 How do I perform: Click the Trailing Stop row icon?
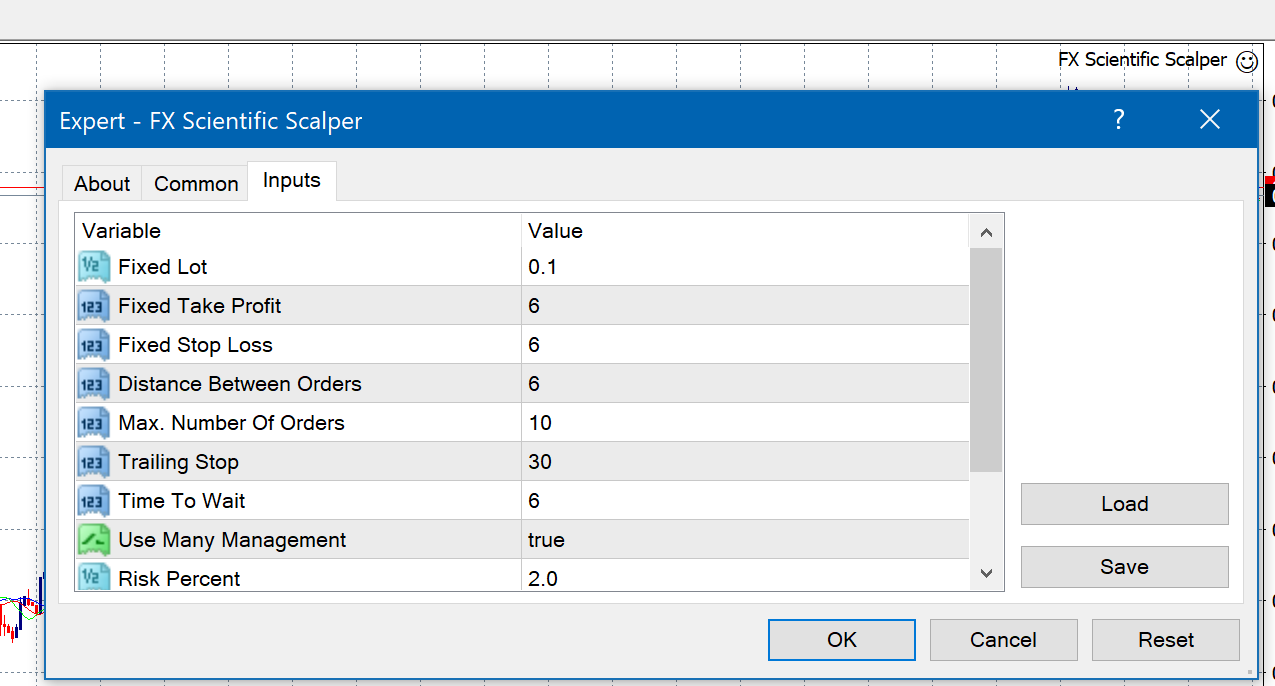click(x=94, y=462)
